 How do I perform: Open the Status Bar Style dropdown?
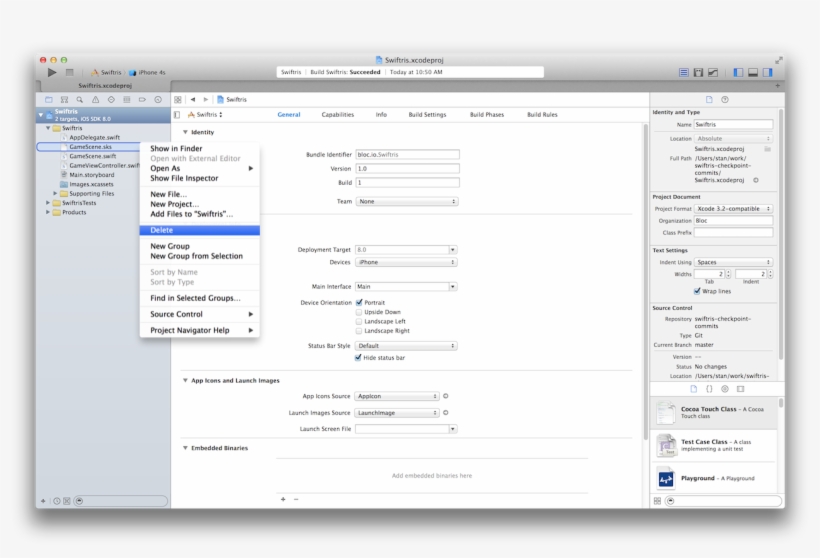(x=406, y=346)
